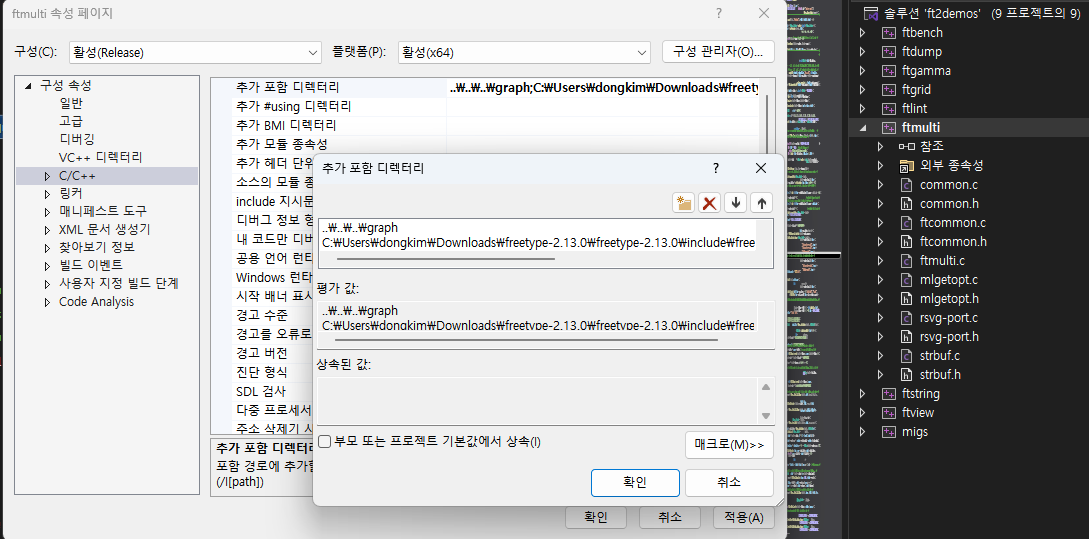Click the 추가 포함 디렉터리 property value
The width and height of the screenshot is (1089, 539).
coord(604,88)
